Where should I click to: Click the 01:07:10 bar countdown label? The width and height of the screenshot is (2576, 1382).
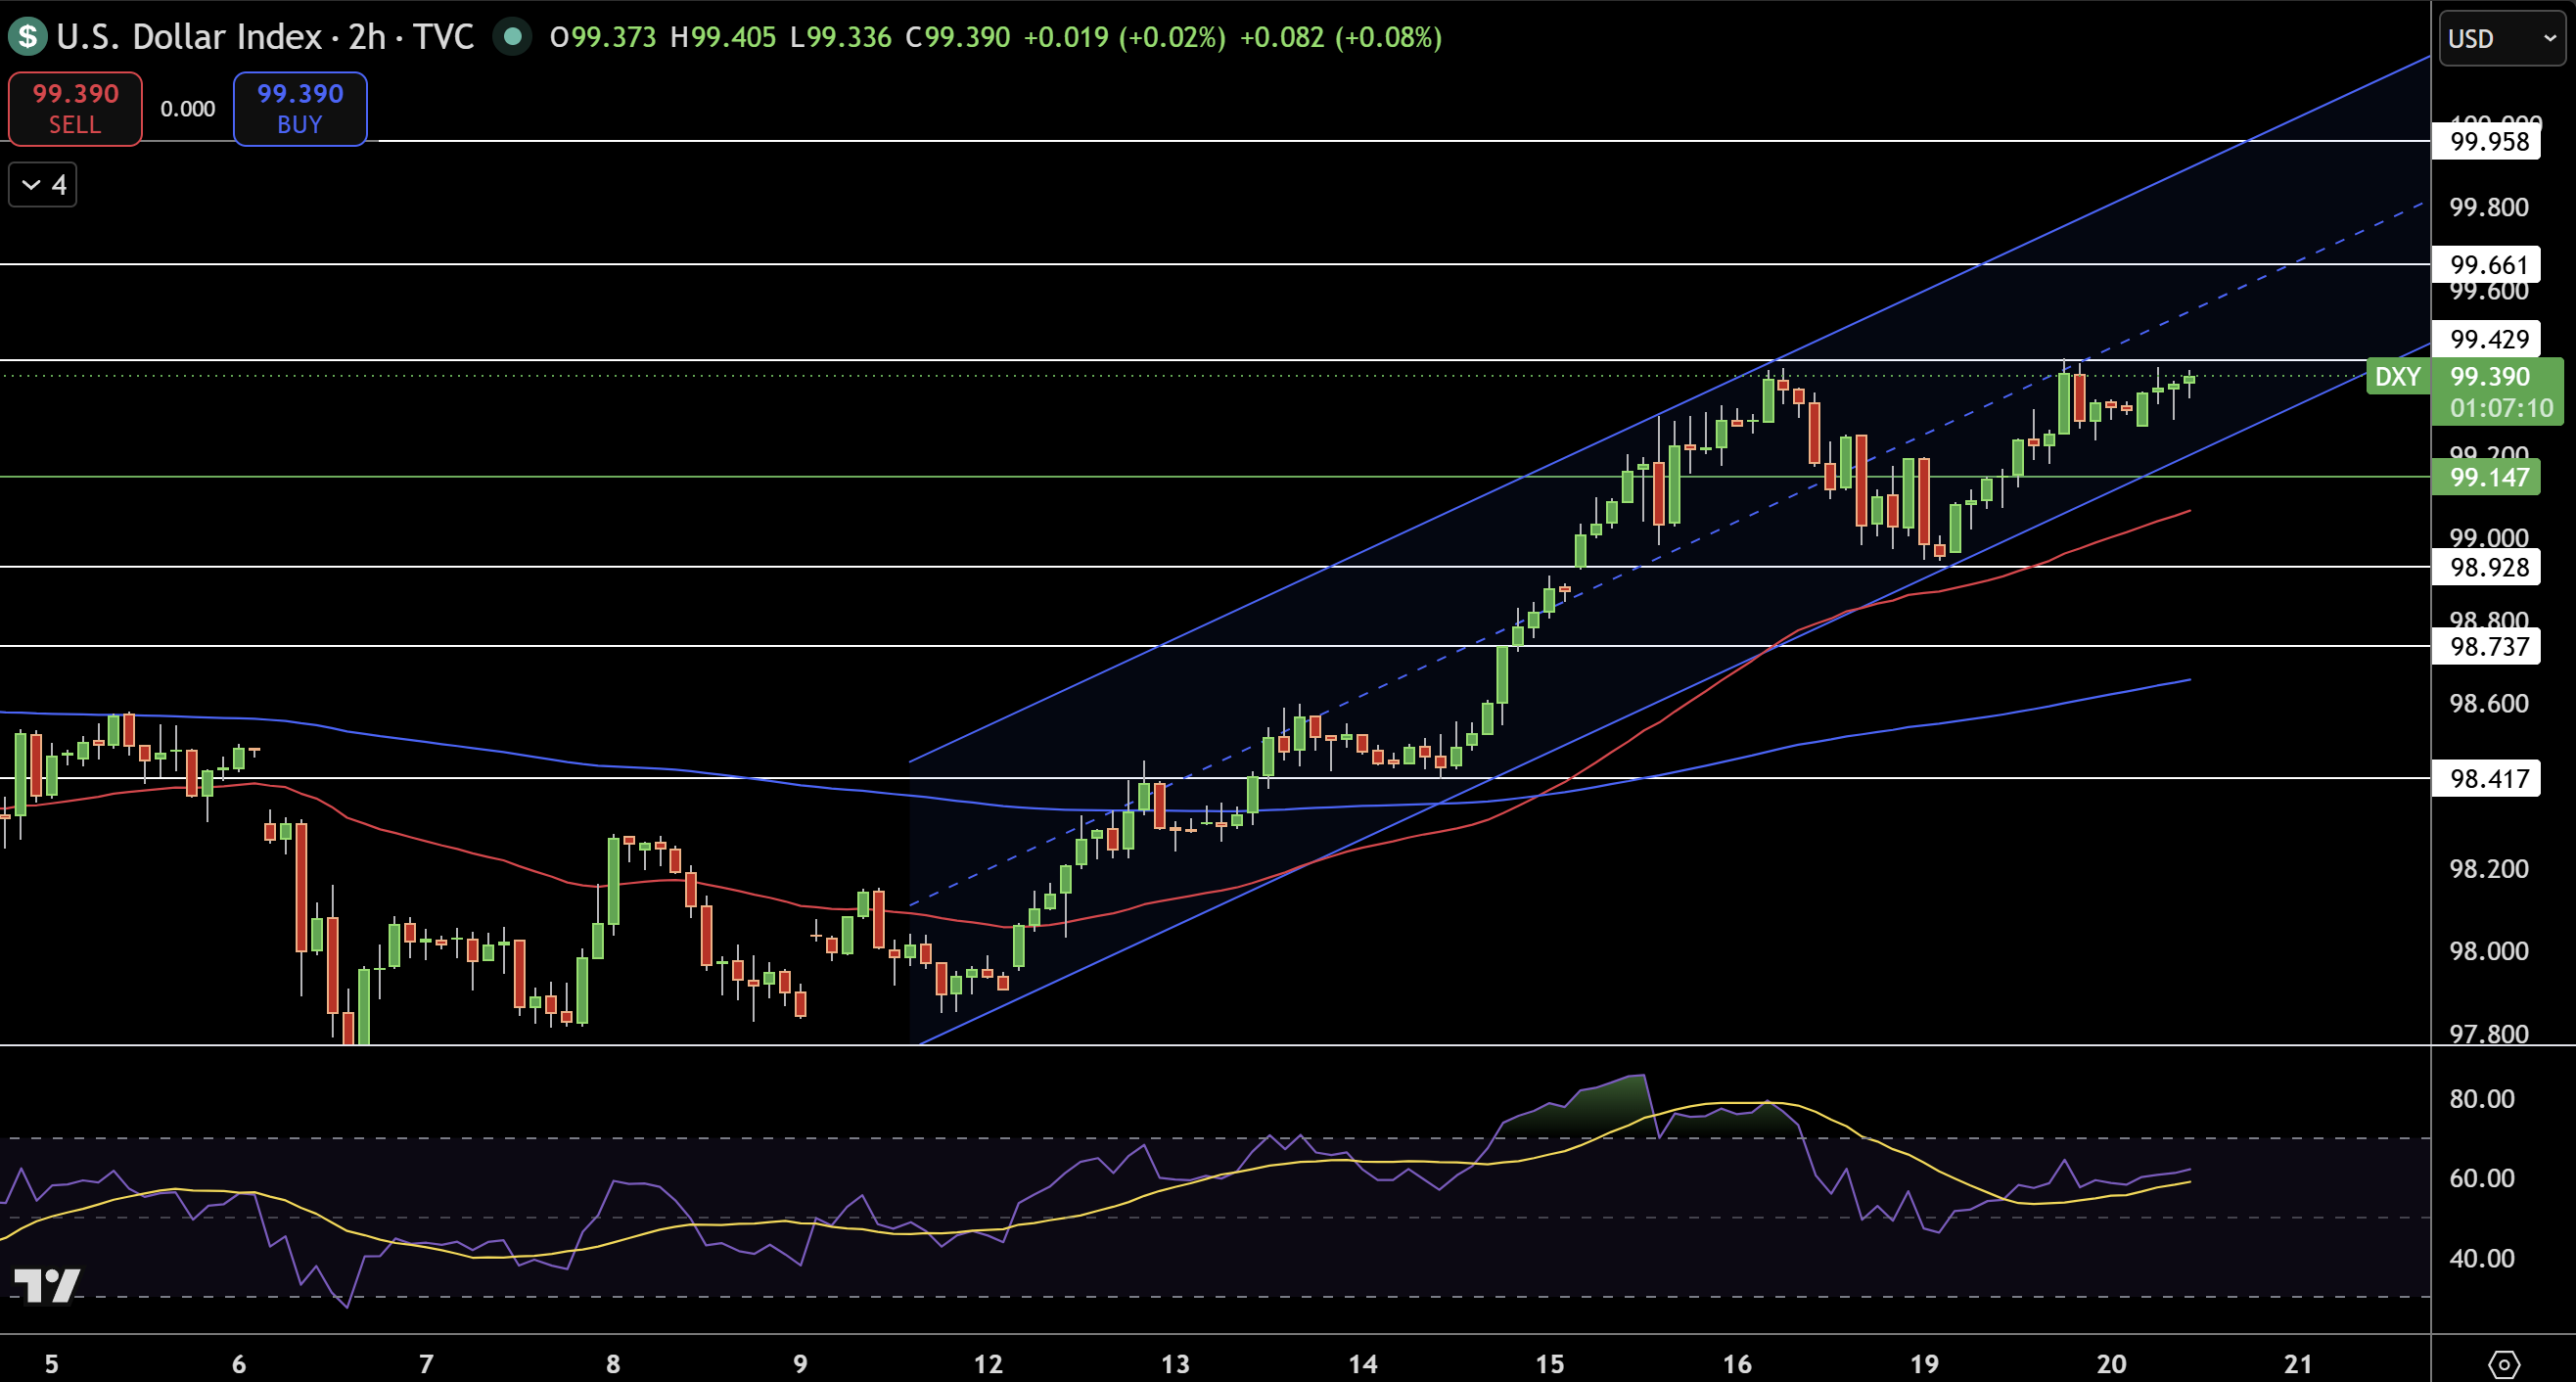point(2501,408)
